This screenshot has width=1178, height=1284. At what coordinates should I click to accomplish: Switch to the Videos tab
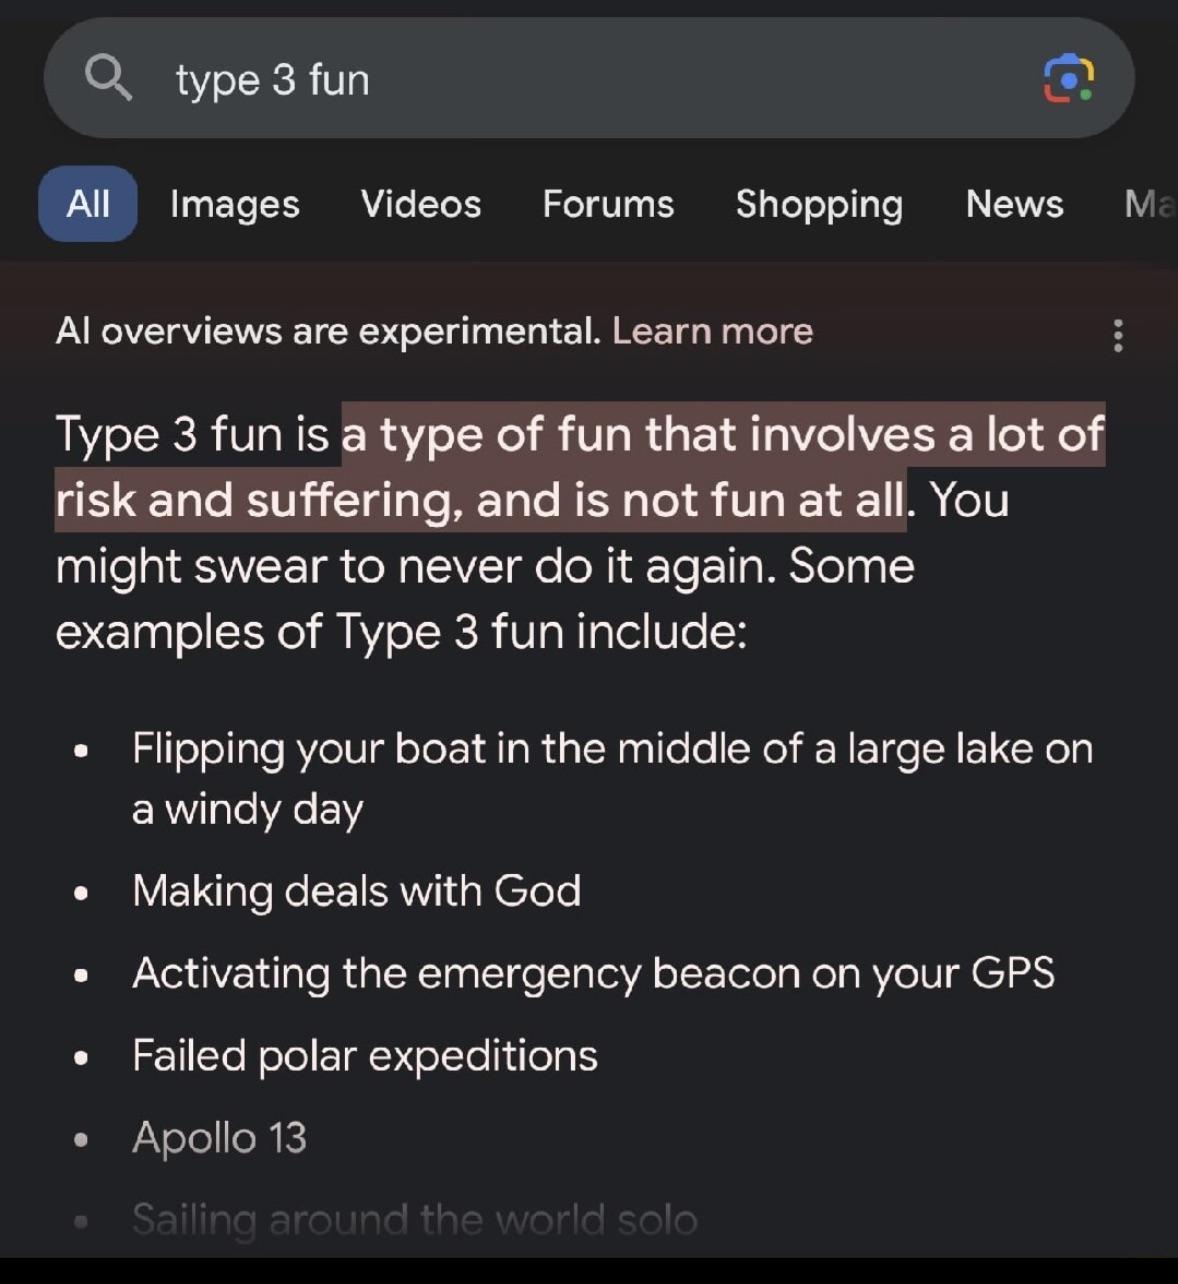pyautogui.click(x=421, y=204)
